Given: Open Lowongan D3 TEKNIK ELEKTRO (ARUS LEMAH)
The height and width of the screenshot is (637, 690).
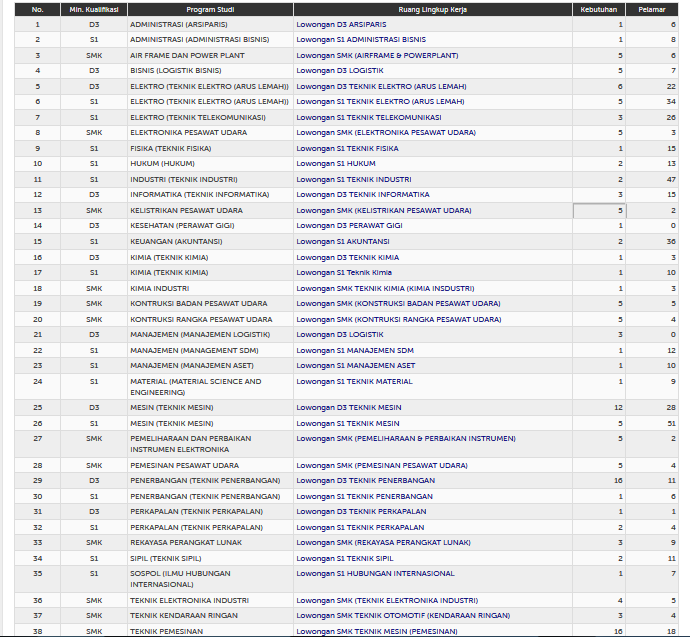Looking at the screenshot, I should coord(381,87).
